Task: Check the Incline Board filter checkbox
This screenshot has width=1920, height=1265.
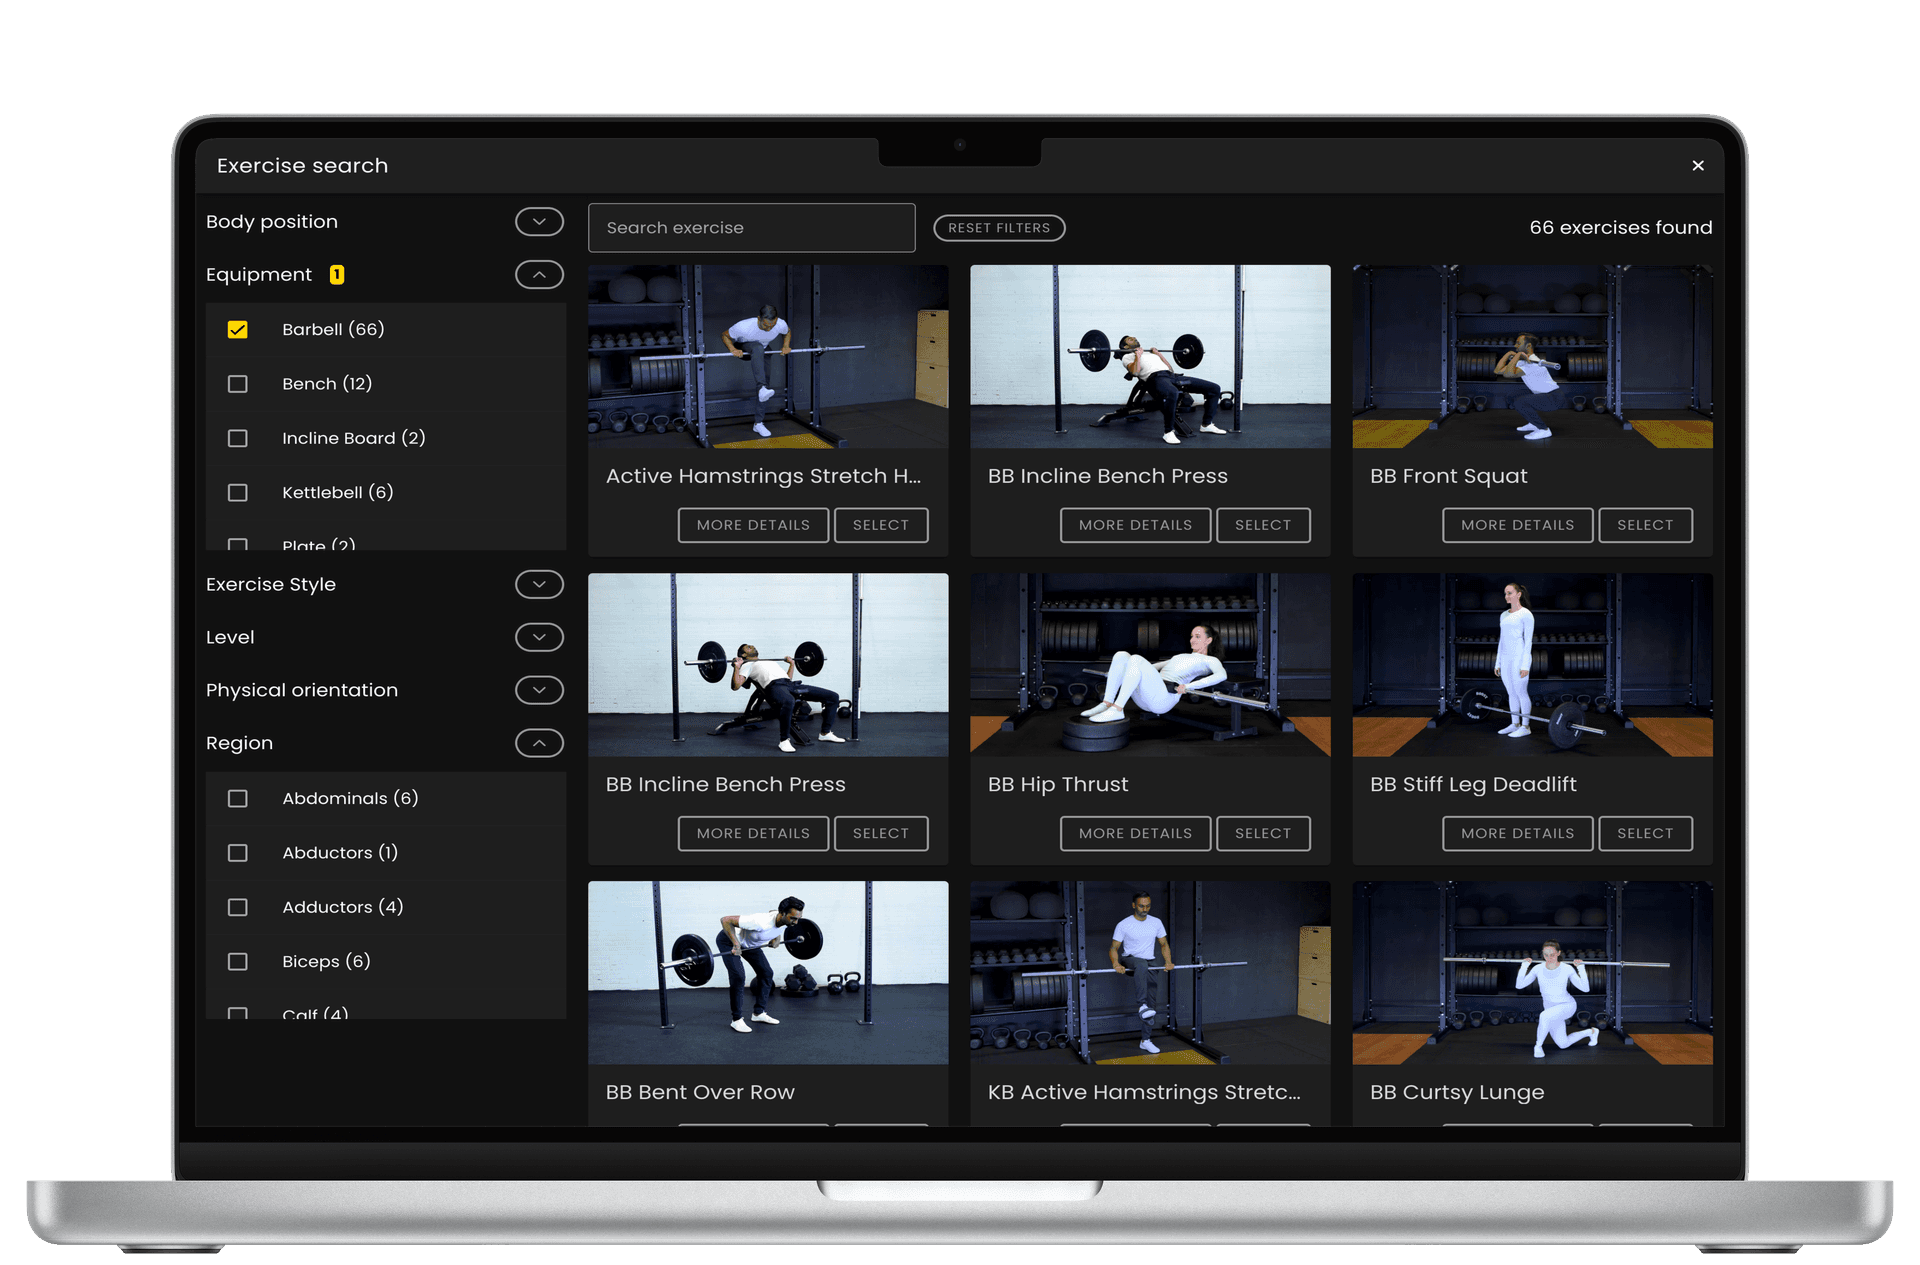Action: click(x=238, y=439)
